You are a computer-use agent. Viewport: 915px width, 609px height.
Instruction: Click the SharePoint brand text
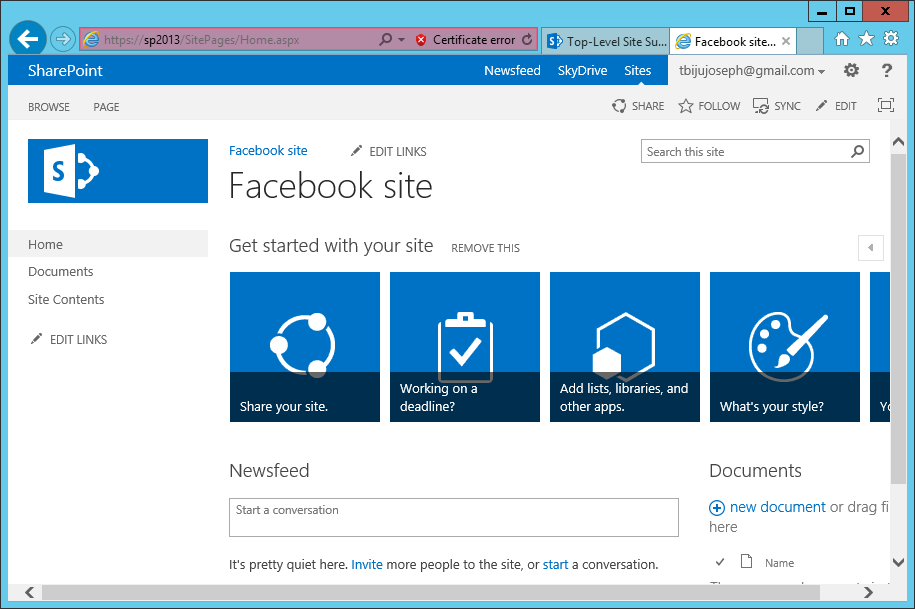65,71
